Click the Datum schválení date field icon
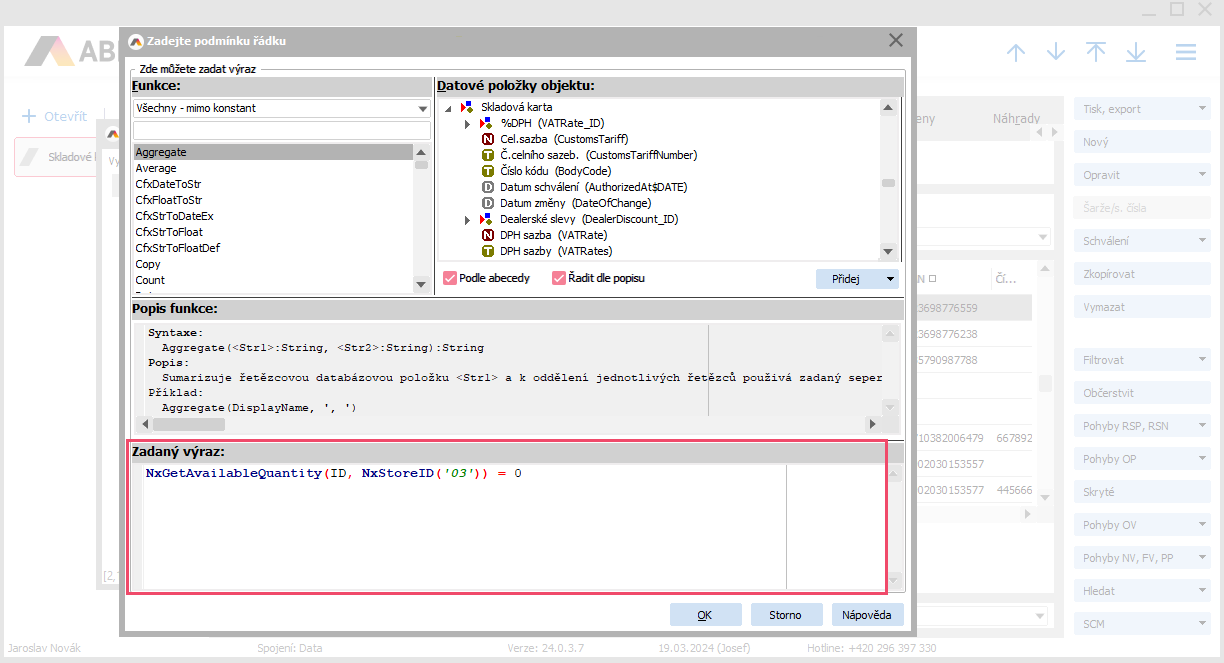Viewport: 1224px width, 663px height. tap(488, 187)
